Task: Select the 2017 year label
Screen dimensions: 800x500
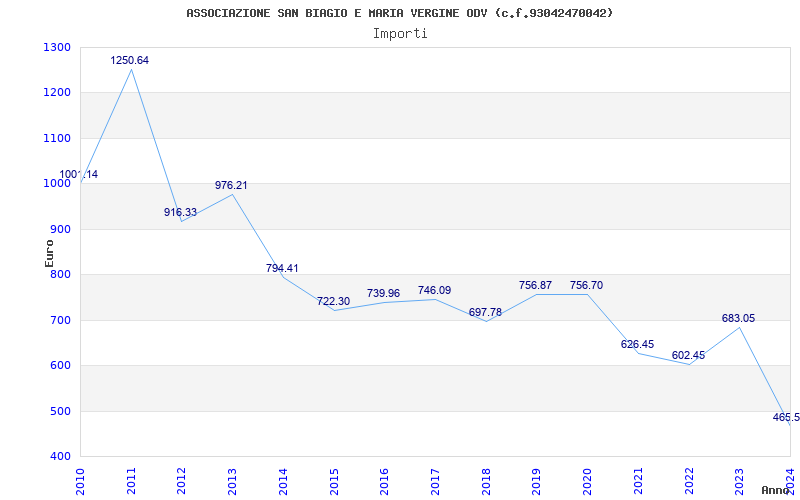Action: coord(435,482)
